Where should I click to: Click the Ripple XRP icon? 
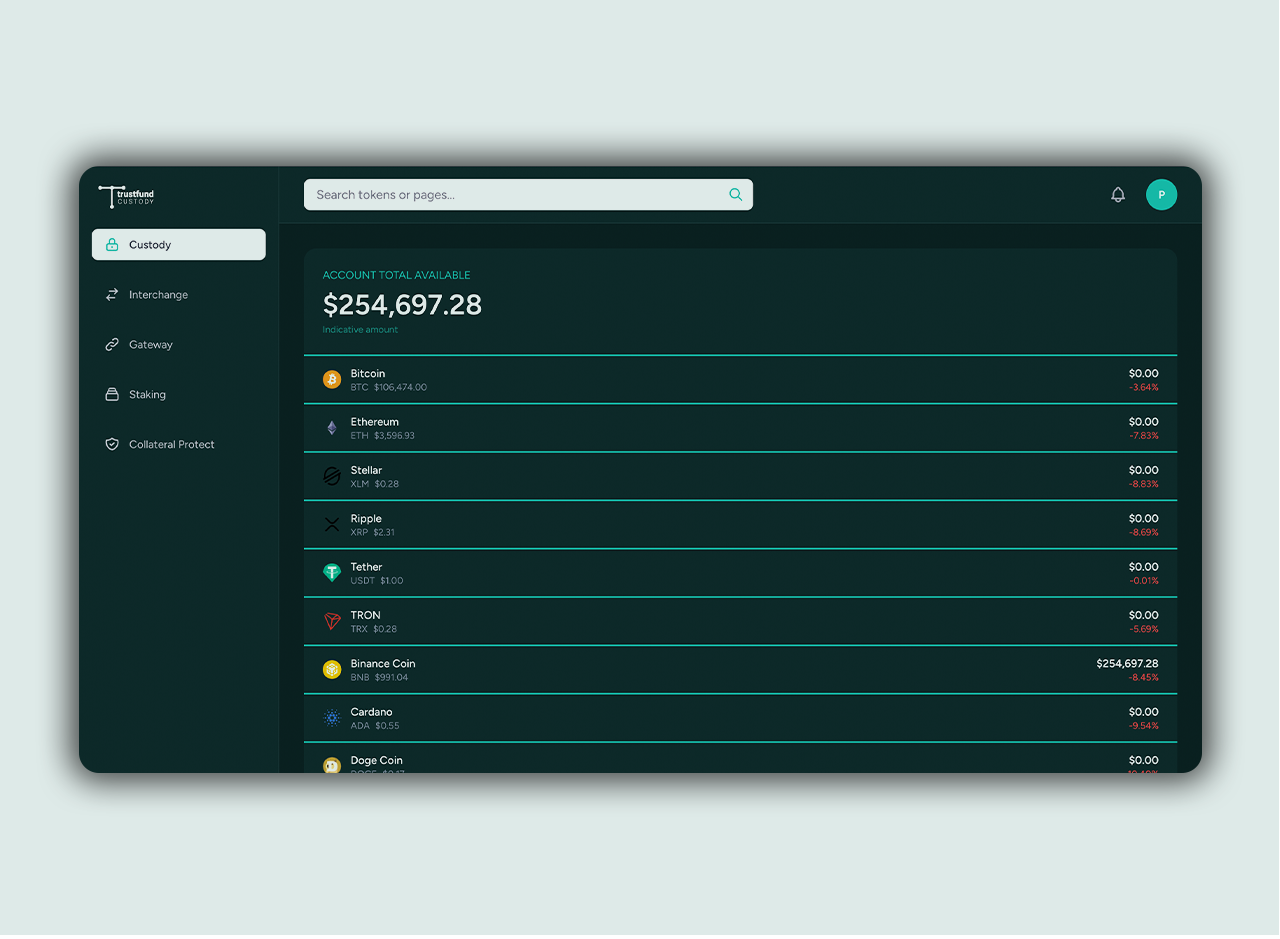(x=332, y=525)
